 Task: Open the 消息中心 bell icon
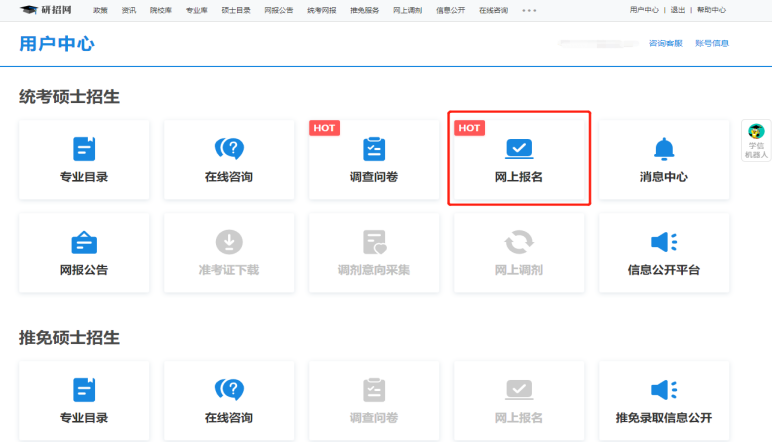(664, 149)
